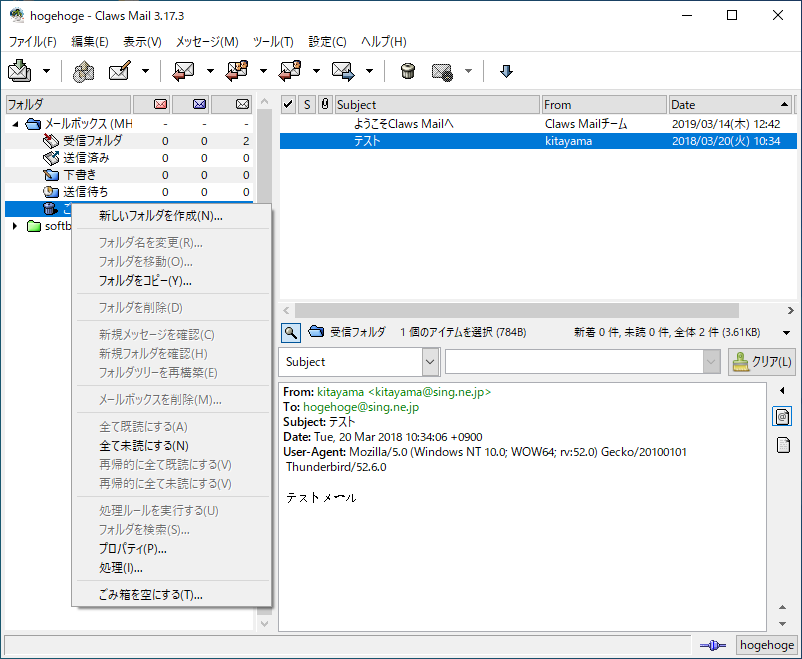Click the Compose new message icon
This screenshot has width=802, height=659.
point(120,71)
